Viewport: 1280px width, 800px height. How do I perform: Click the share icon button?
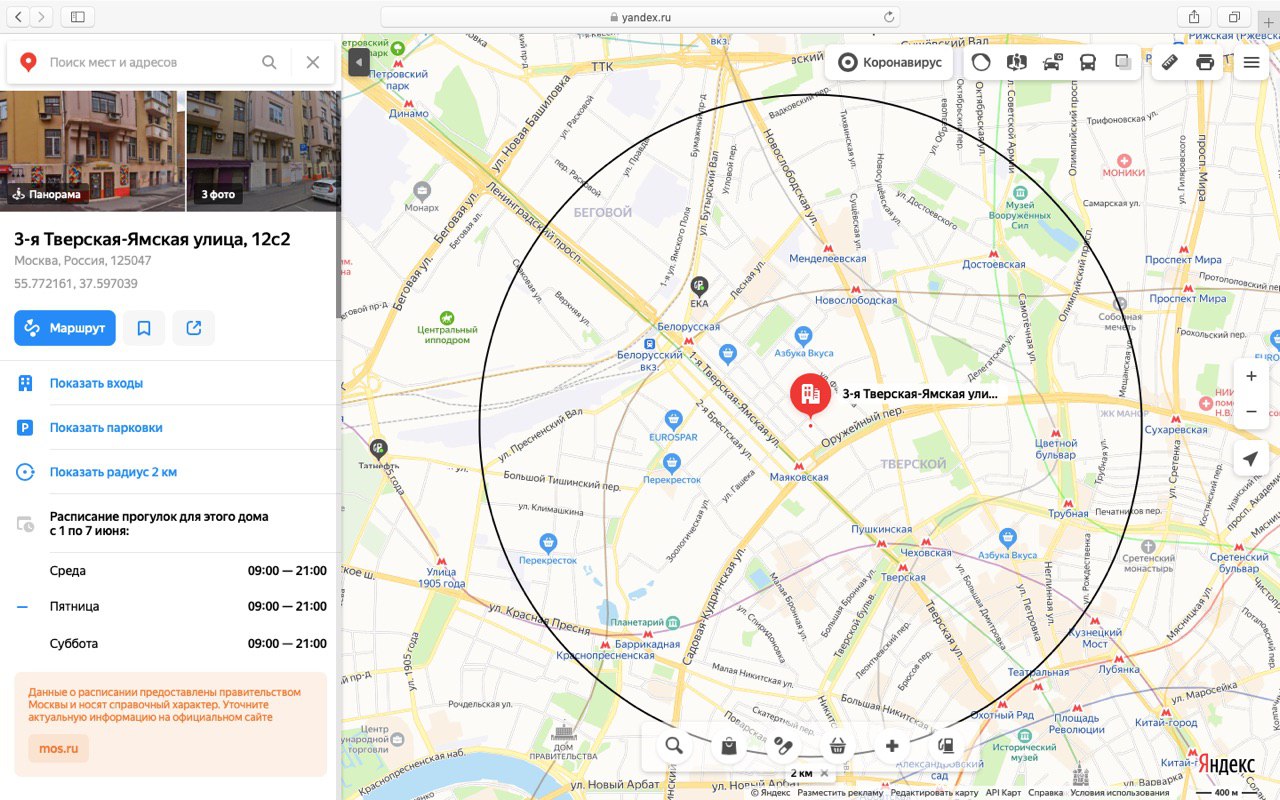tap(194, 328)
